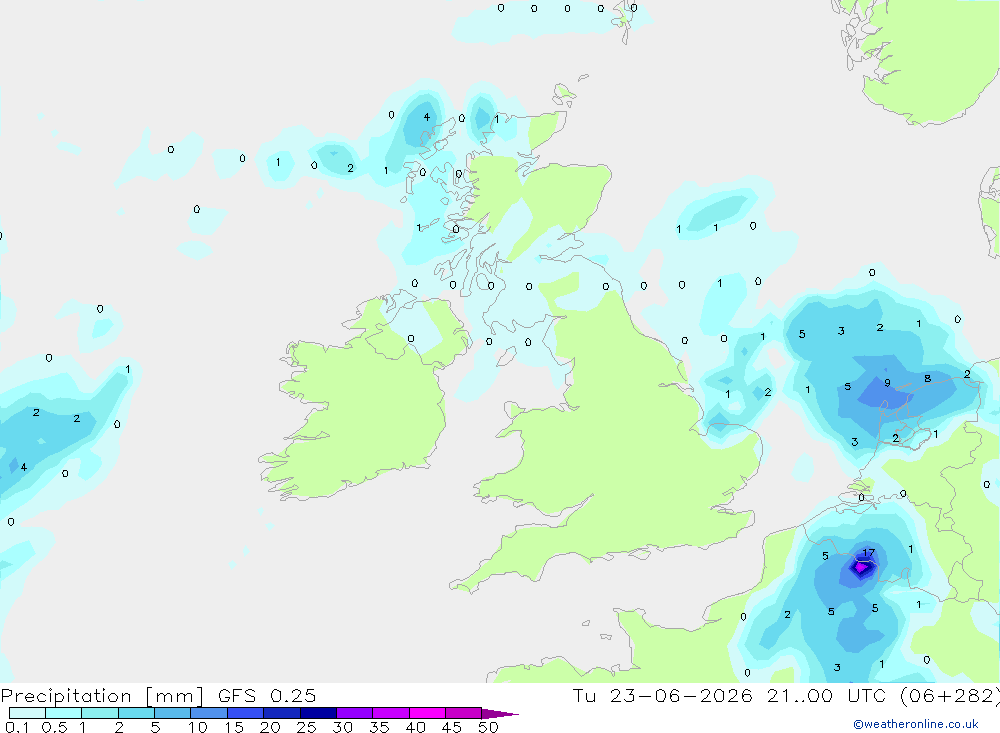Click the 30–35 mm violet legend swatch
This screenshot has width=1000, height=733.
355,713
